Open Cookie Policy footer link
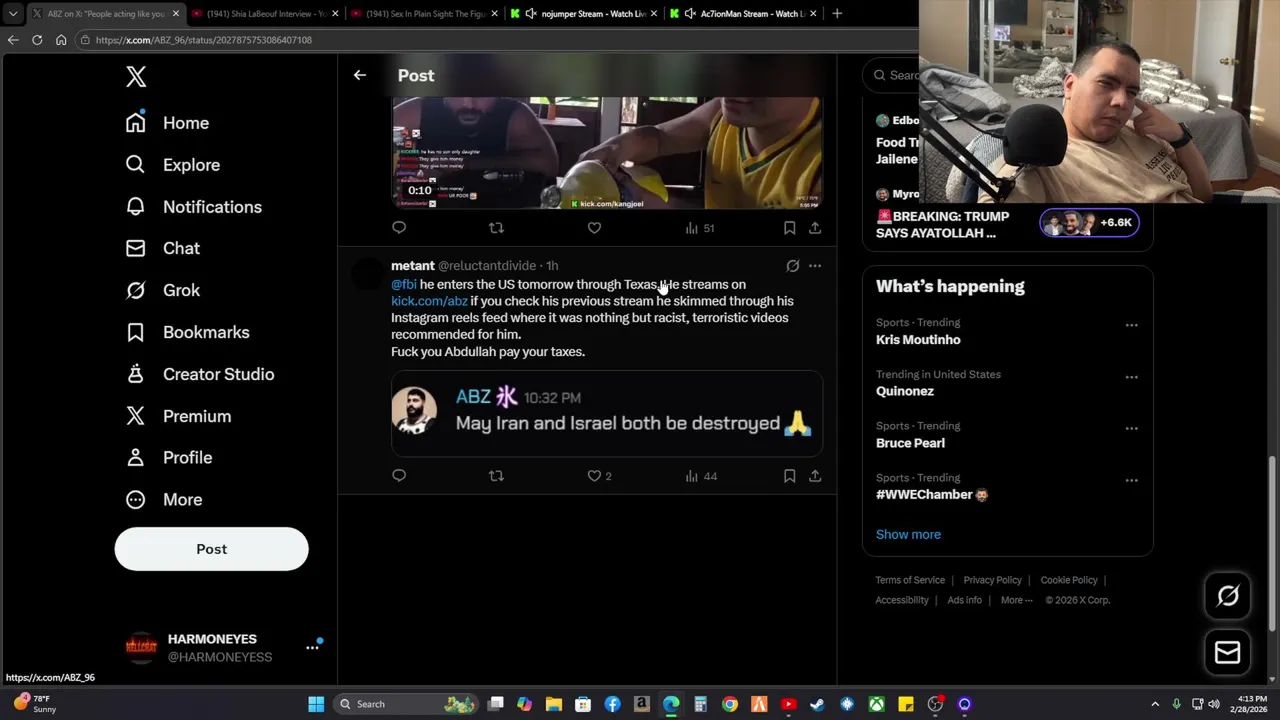 click(1069, 580)
